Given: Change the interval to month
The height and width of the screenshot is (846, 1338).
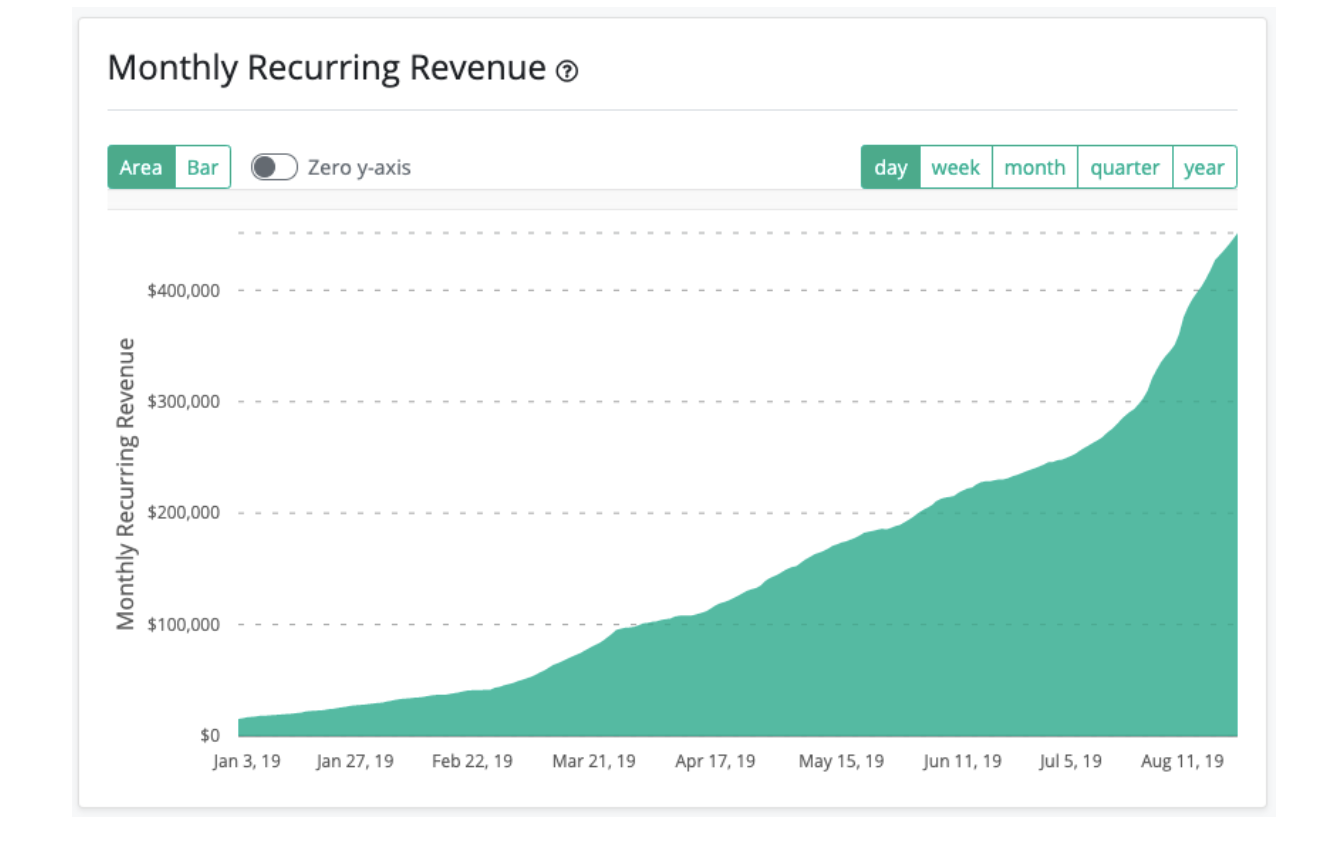Looking at the screenshot, I should click(1034, 167).
